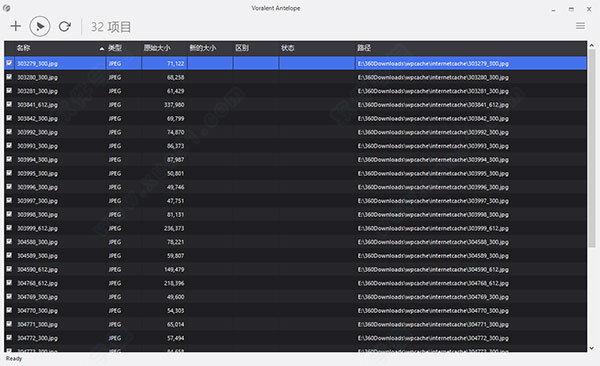The image size is (600, 366).
Task: Sort by the 状态 column header
Action: pos(287,48)
